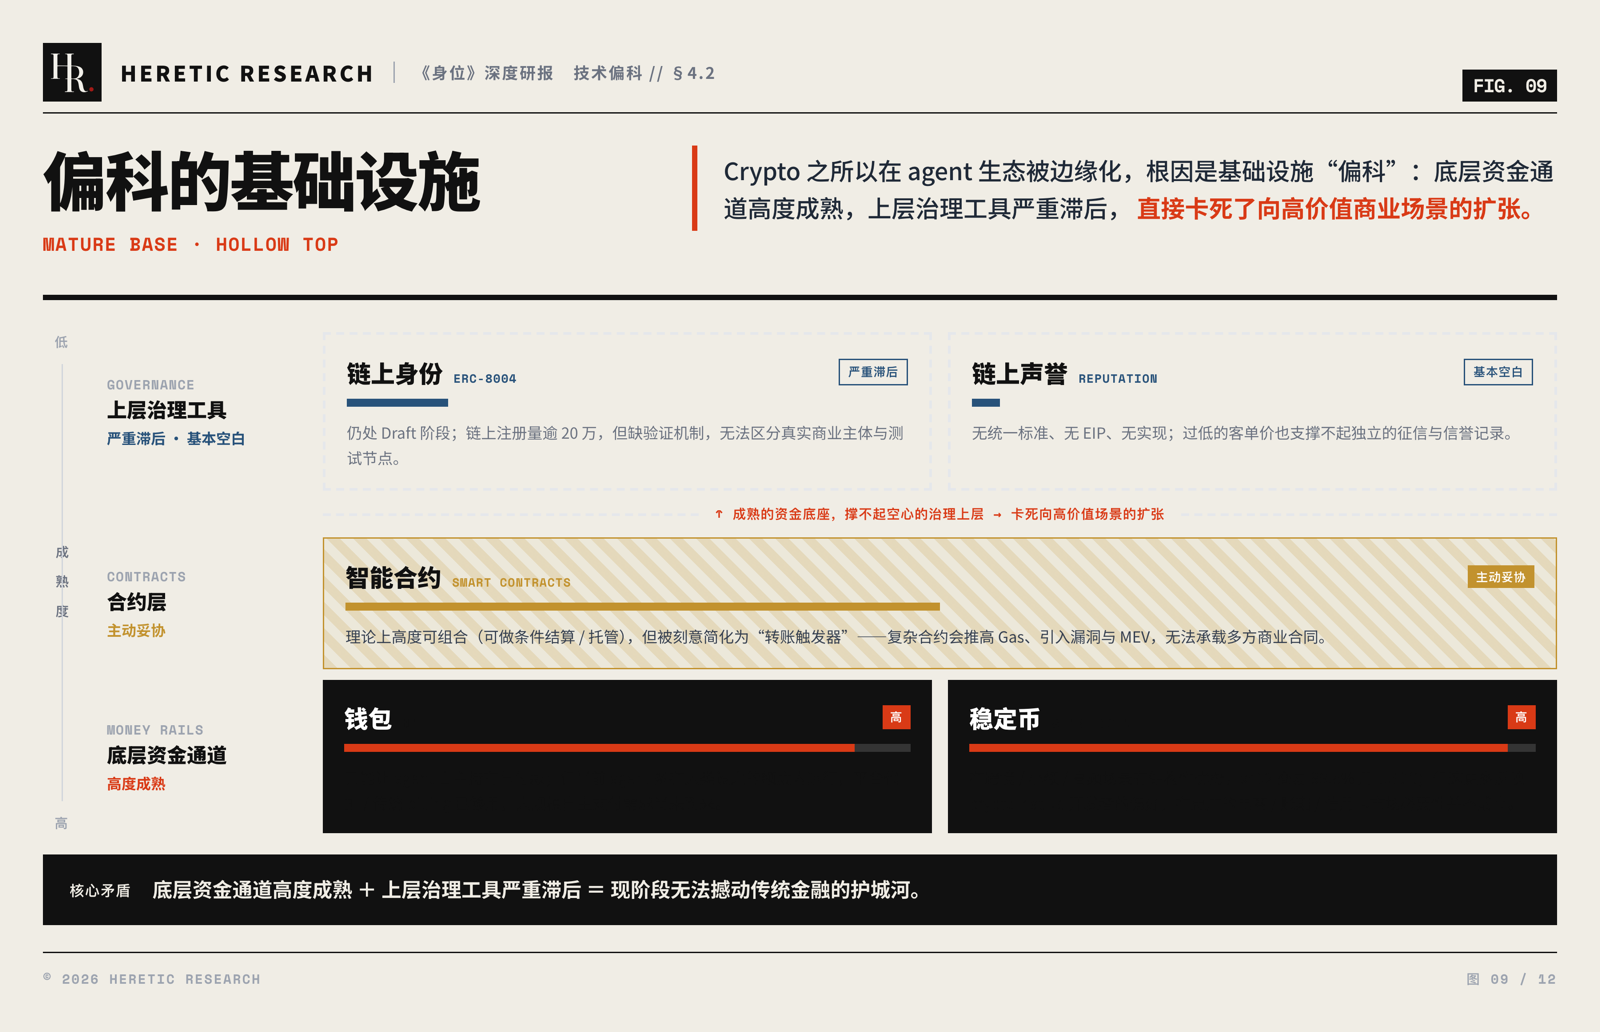Image resolution: width=1600 pixels, height=1032 pixels.
Task: Click the 高度成熟 status text
Action: (136, 784)
